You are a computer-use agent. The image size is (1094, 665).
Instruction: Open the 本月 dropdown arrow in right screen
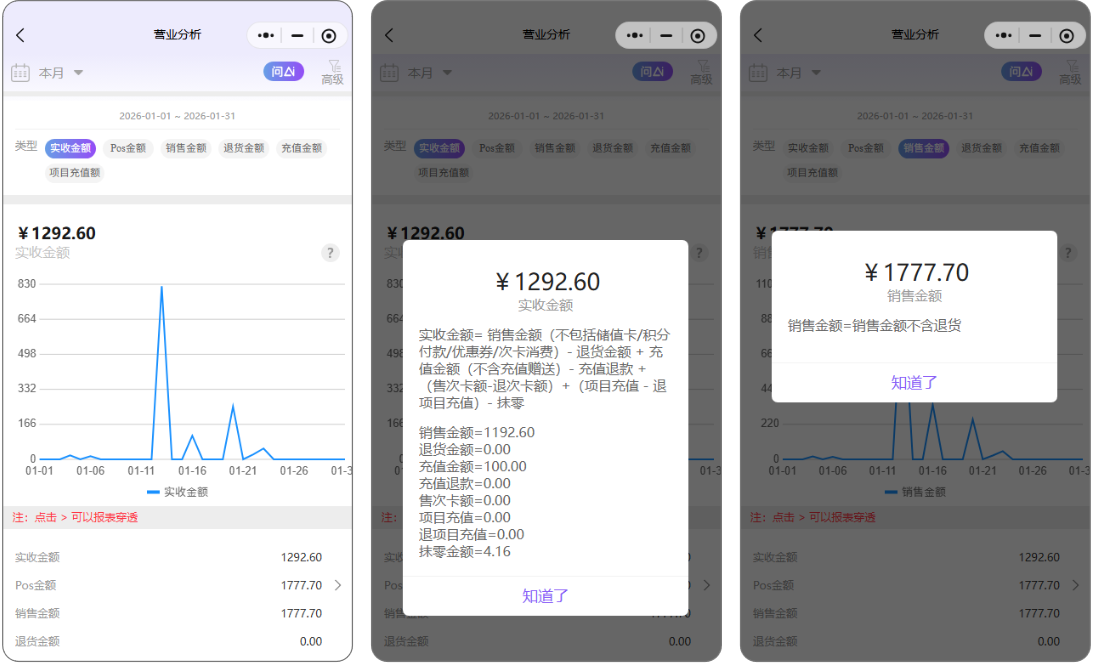point(816,73)
